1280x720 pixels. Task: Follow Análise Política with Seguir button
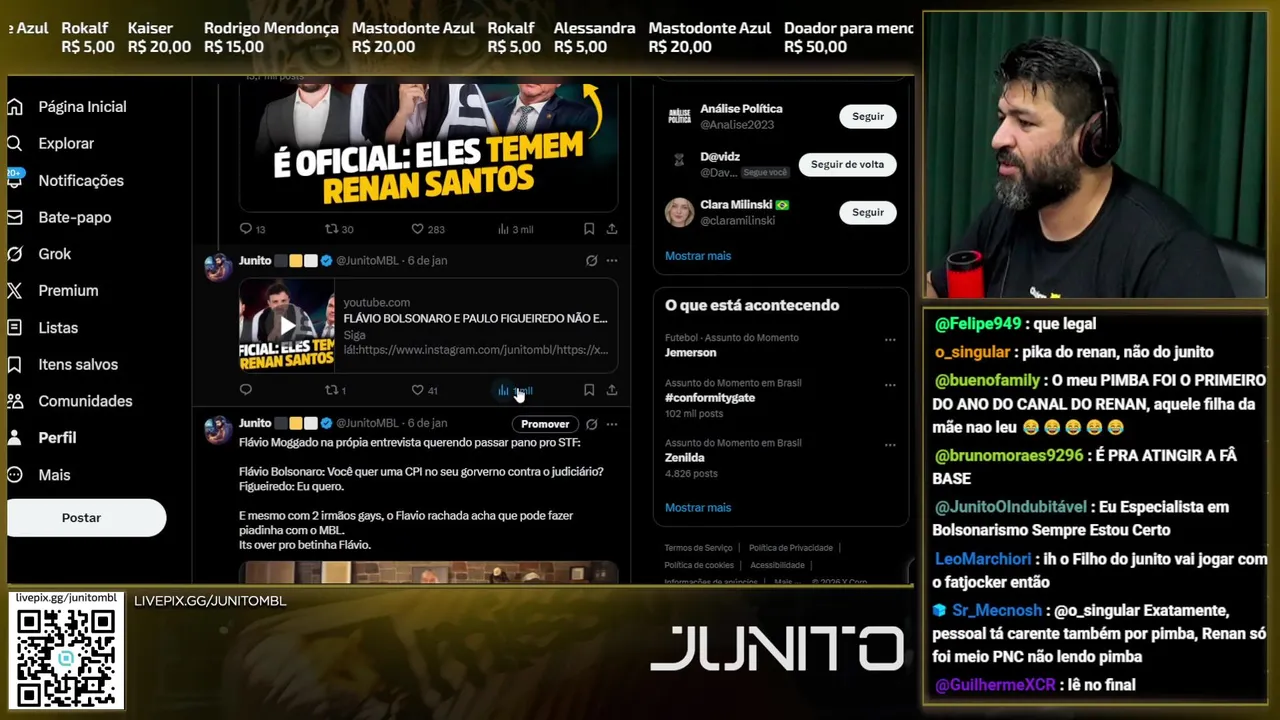pos(868,117)
